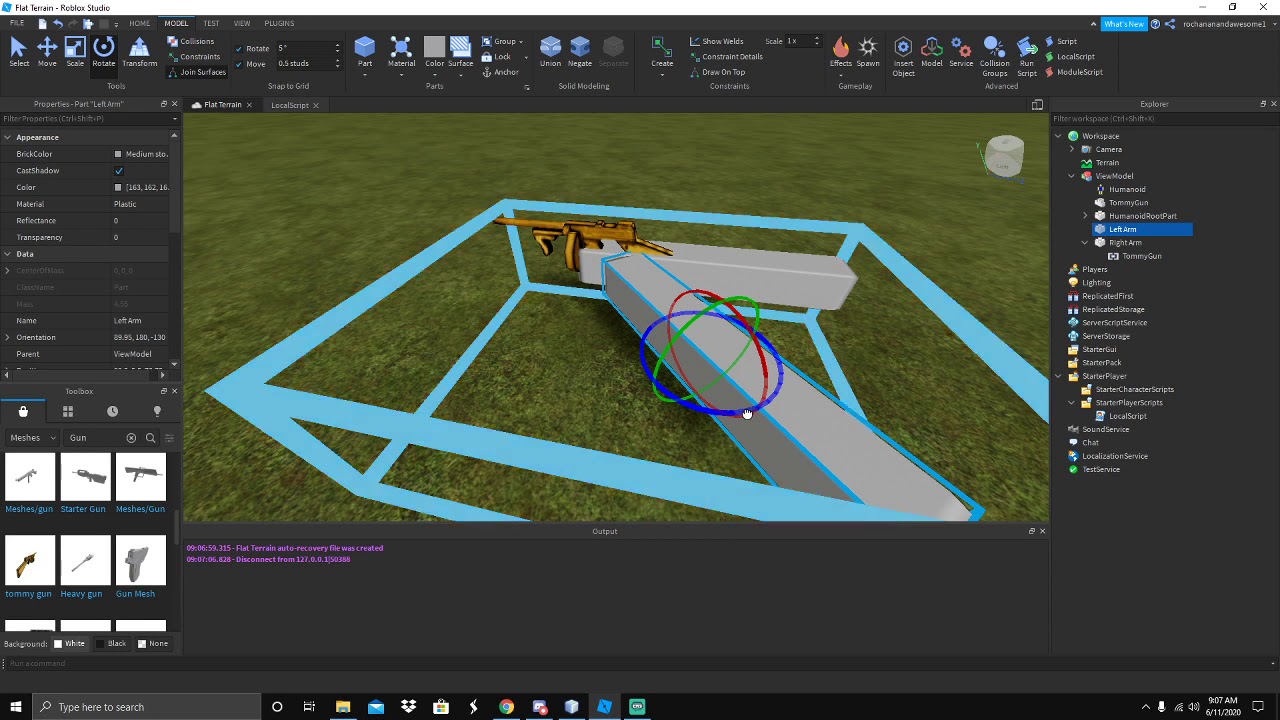
Task: Toggle Draw On Top option
Action: pos(716,72)
